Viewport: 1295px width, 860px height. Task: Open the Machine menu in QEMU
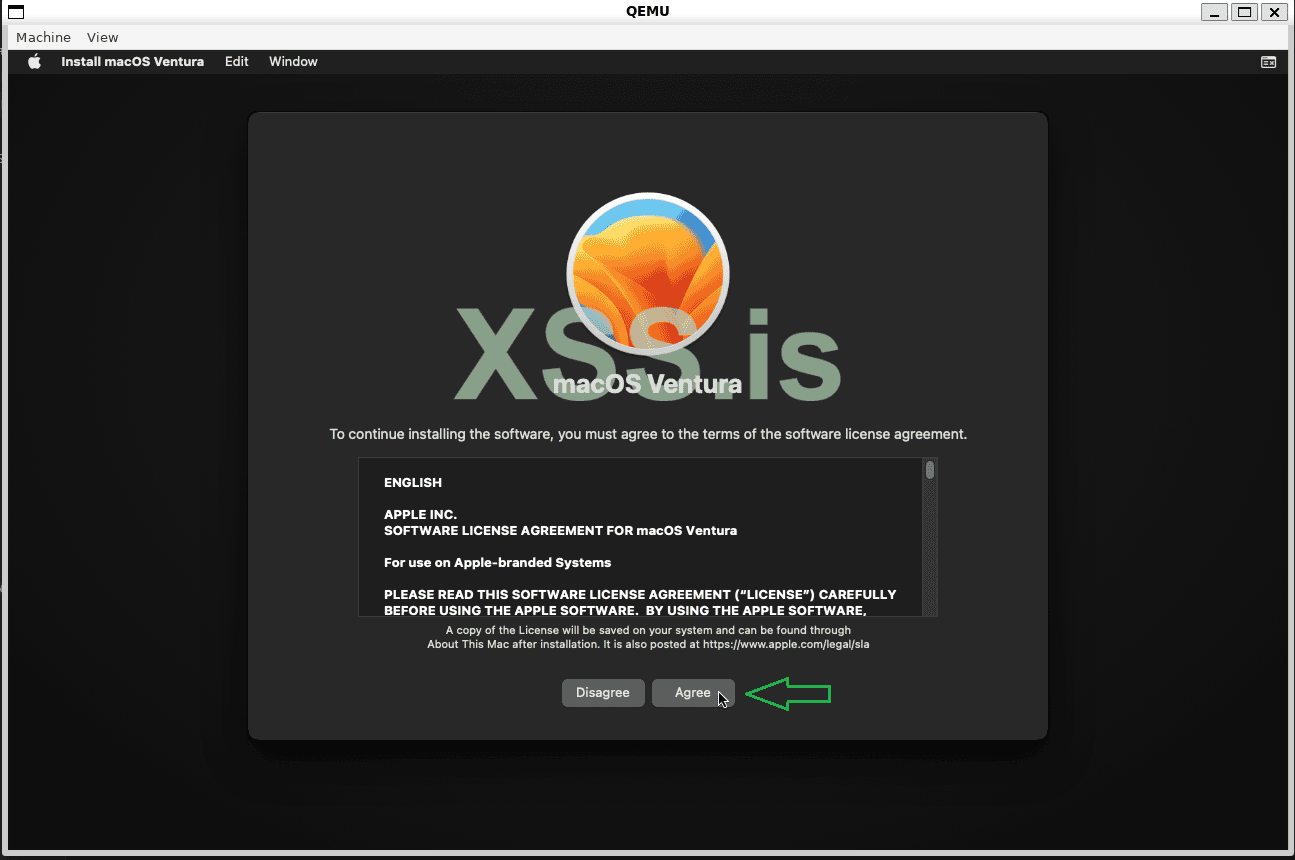click(43, 37)
